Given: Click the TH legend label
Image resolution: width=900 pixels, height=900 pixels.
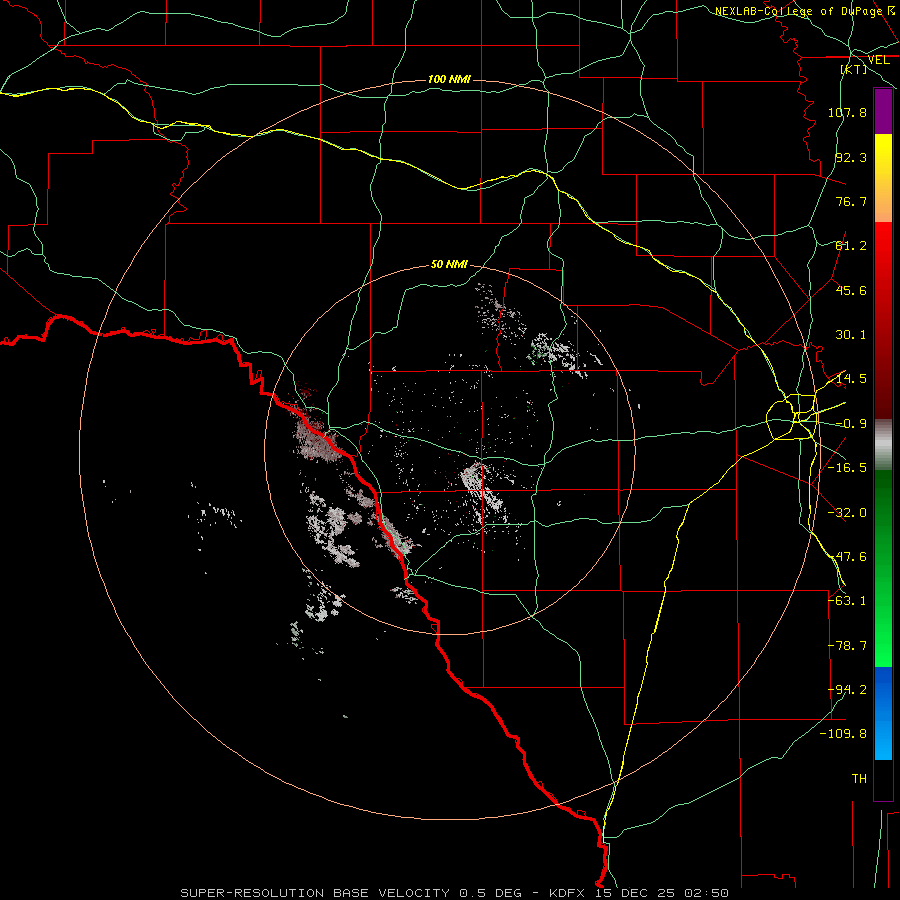Looking at the screenshot, I should point(859,779).
